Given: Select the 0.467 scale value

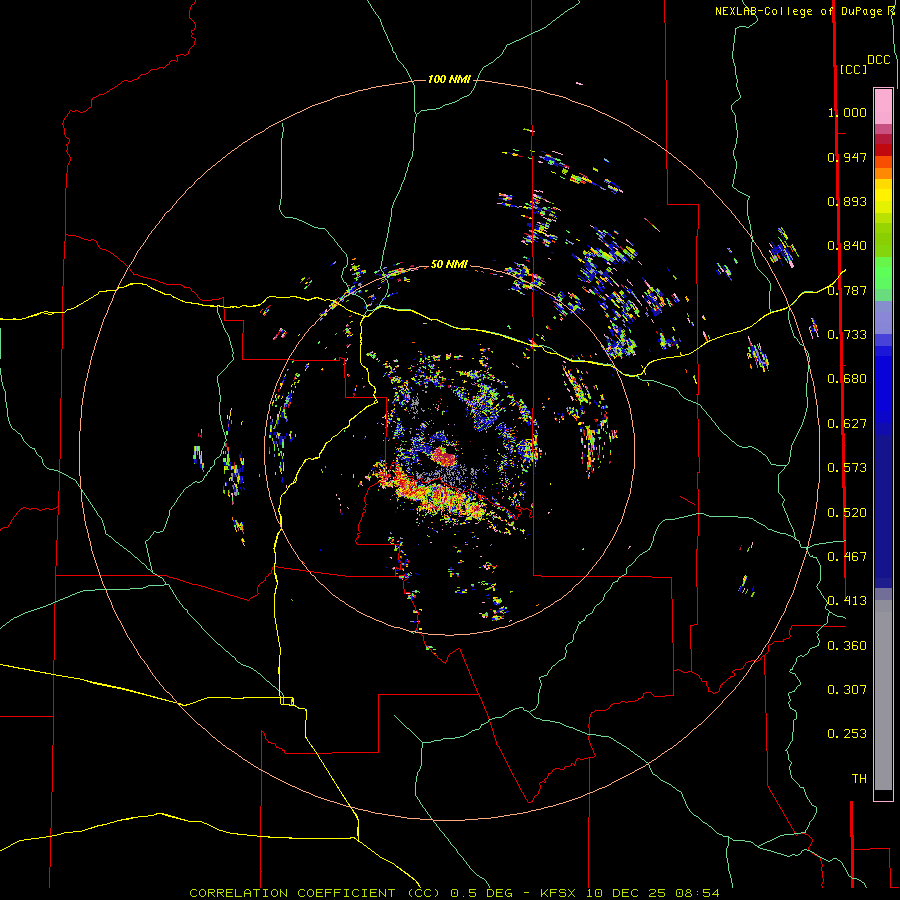Looking at the screenshot, I should click(847, 557).
